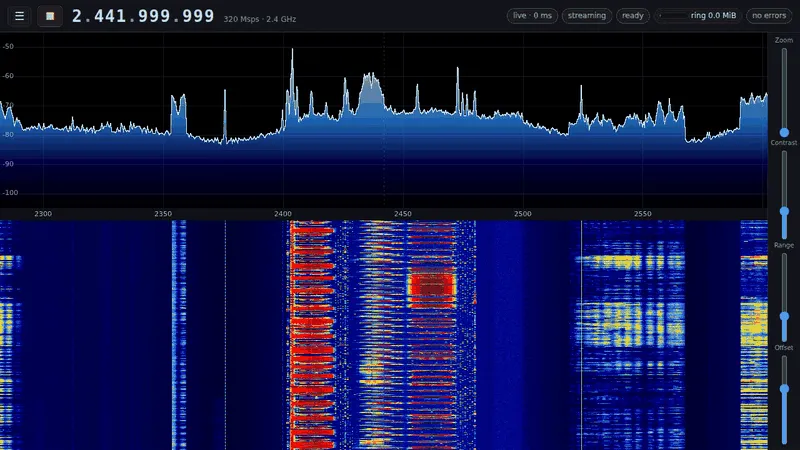Click the -50 dB axis label
This screenshot has width=800, height=450.
pos(8,46)
